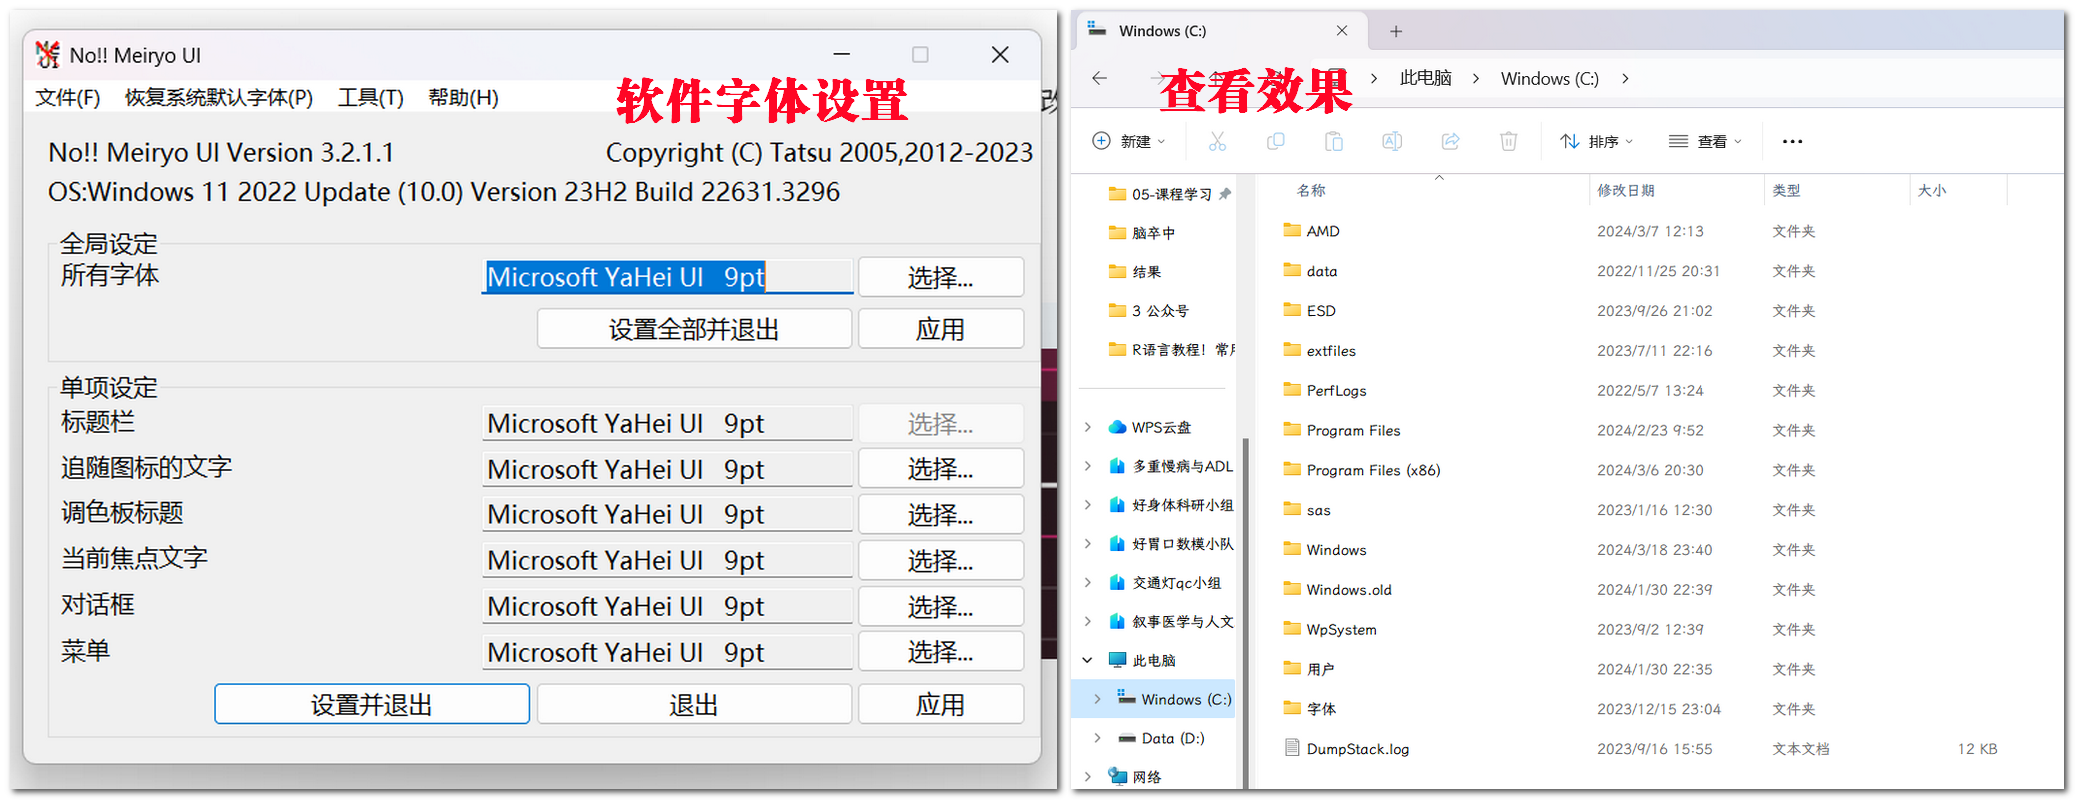Expand the WPS云盘 tree node
2075x800 pixels.
click(1088, 427)
